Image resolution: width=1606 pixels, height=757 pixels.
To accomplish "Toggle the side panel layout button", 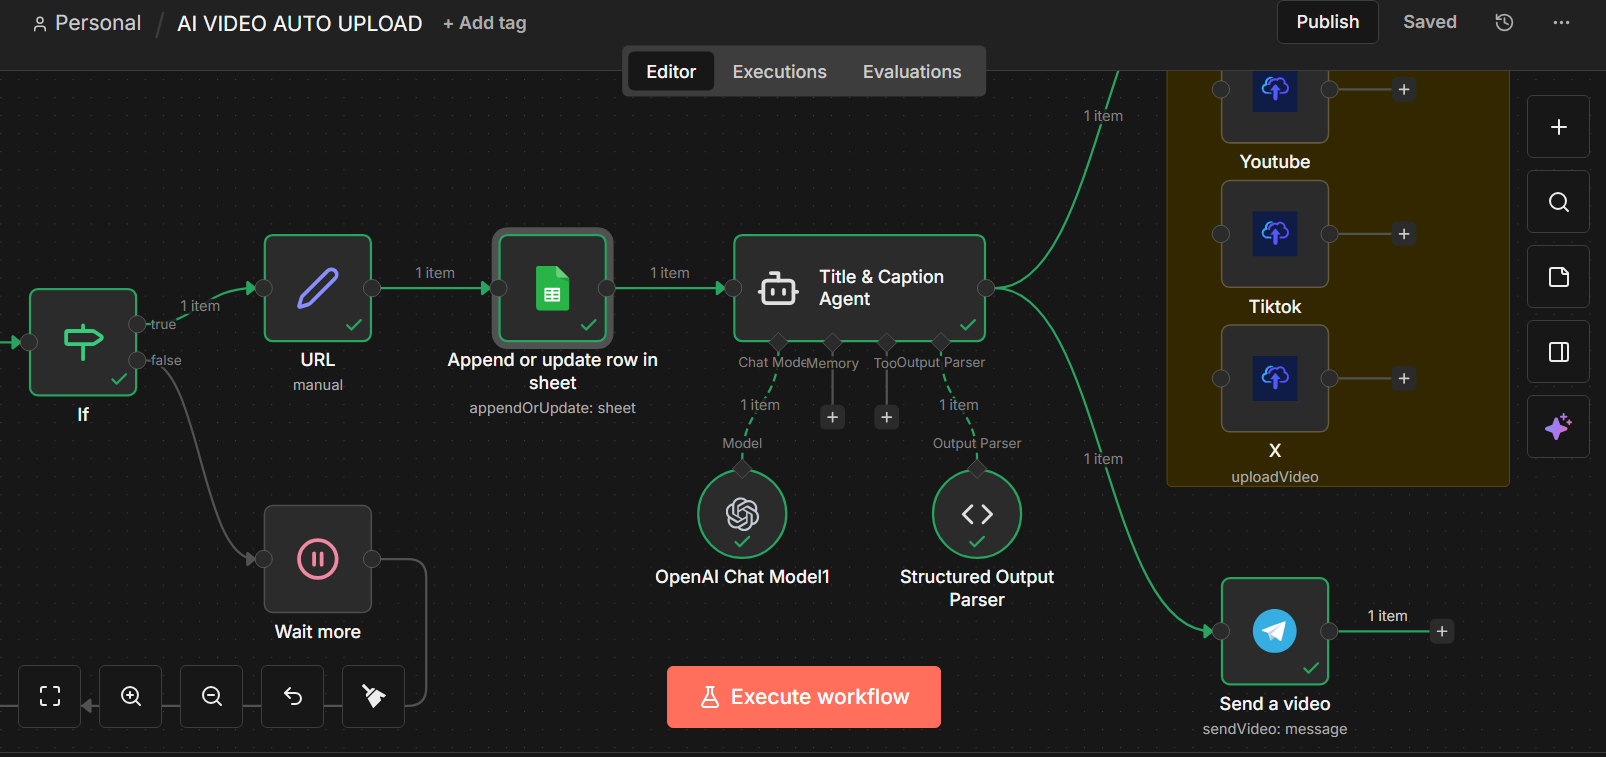I will coord(1557,352).
